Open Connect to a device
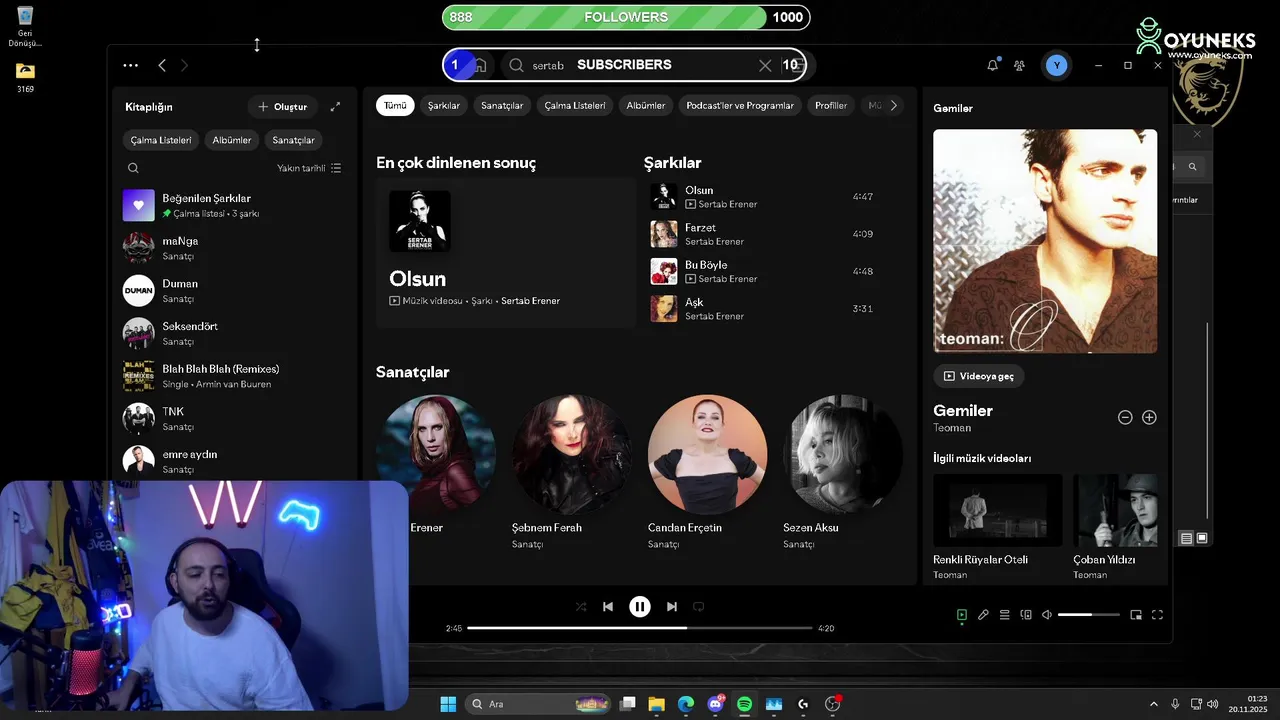This screenshot has height=720, width=1280. pos(1026,615)
